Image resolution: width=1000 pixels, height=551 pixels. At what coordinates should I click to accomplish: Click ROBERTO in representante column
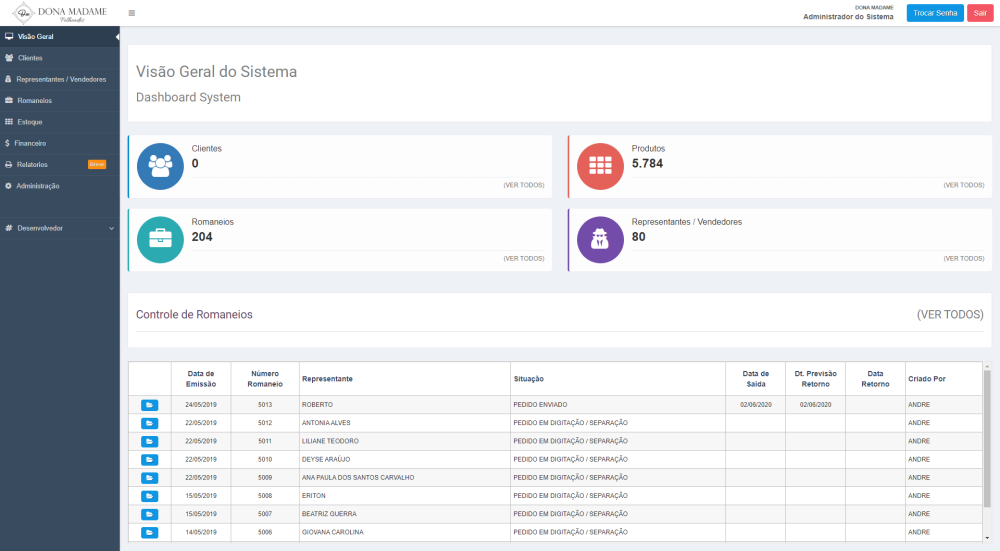point(317,405)
